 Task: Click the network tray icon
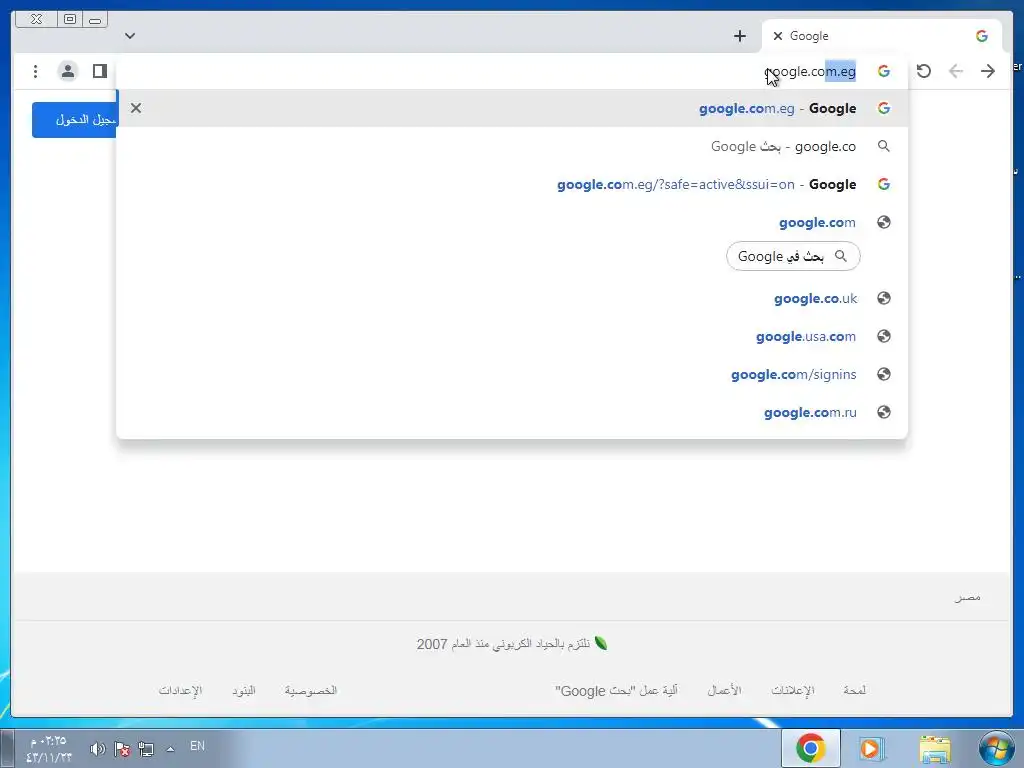(x=146, y=749)
